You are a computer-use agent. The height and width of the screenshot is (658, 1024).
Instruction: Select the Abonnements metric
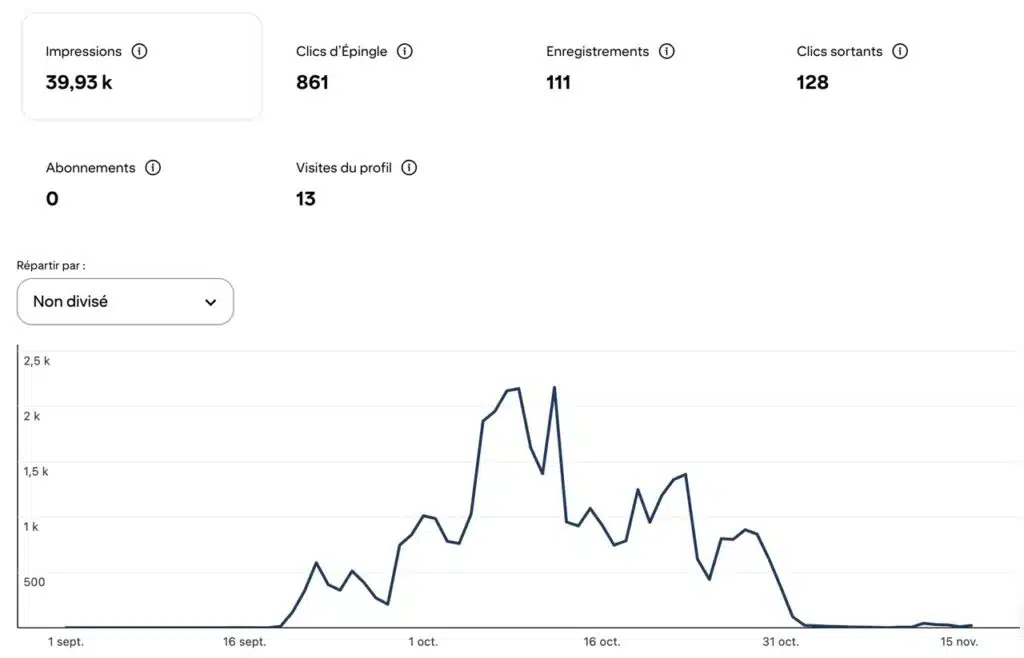90,168
